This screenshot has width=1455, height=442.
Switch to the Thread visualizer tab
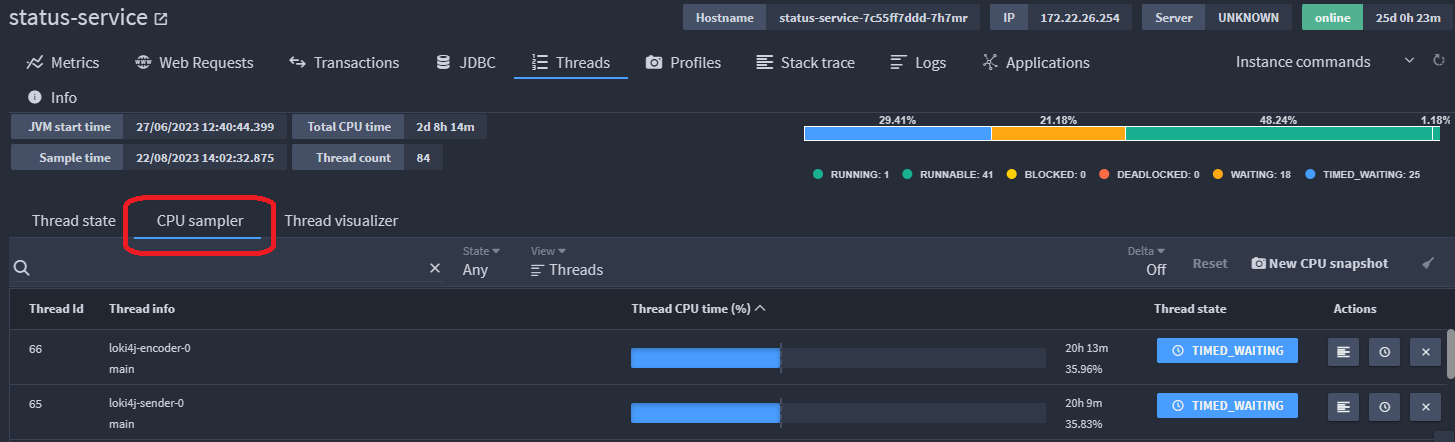coord(341,221)
